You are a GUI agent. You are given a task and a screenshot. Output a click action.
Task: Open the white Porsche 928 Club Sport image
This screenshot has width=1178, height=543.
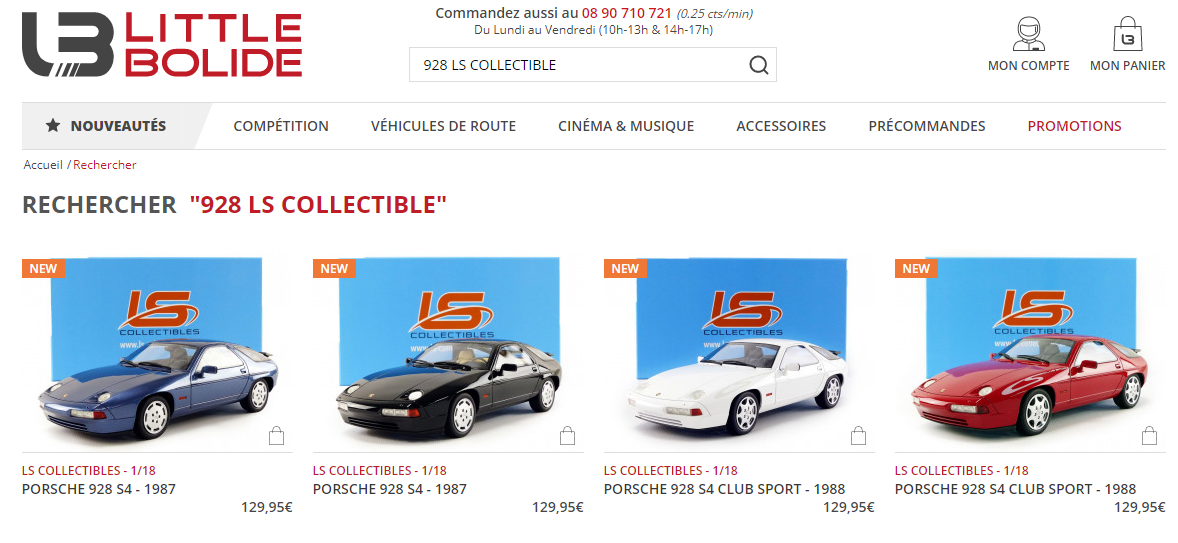tap(739, 353)
